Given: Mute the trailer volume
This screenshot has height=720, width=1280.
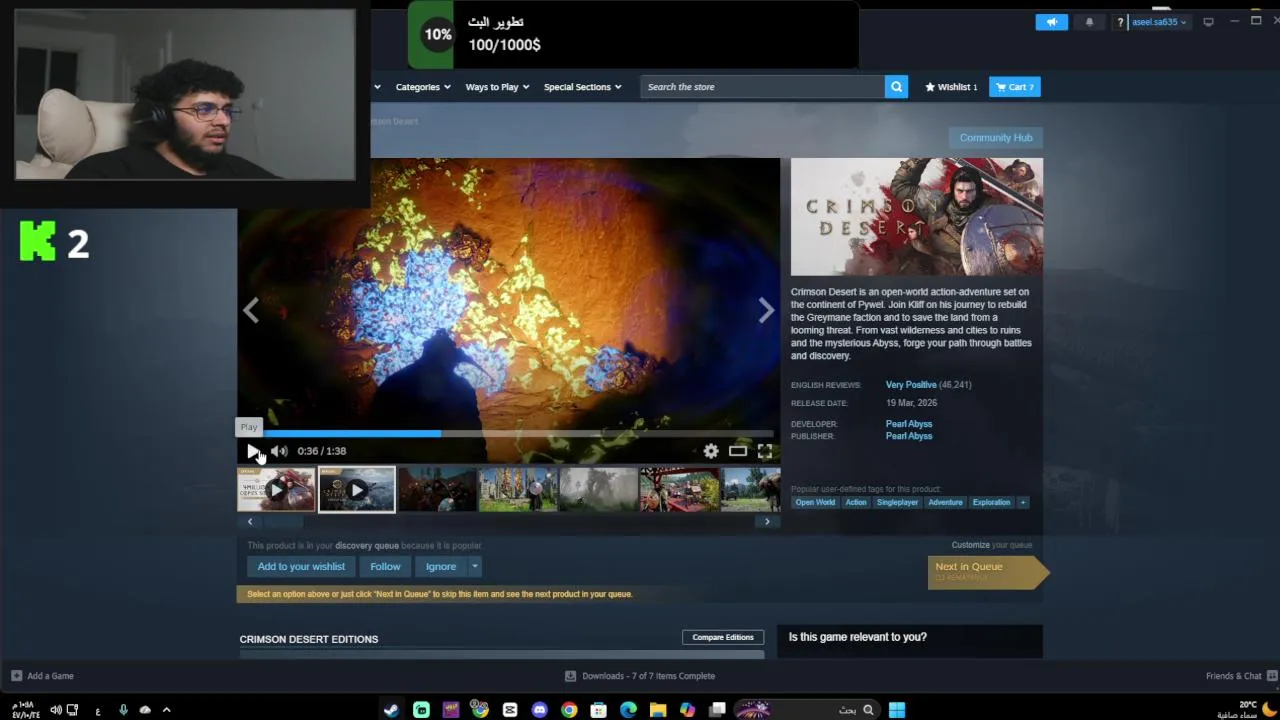Looking at the screenshot, I should (x=279, y=451).
